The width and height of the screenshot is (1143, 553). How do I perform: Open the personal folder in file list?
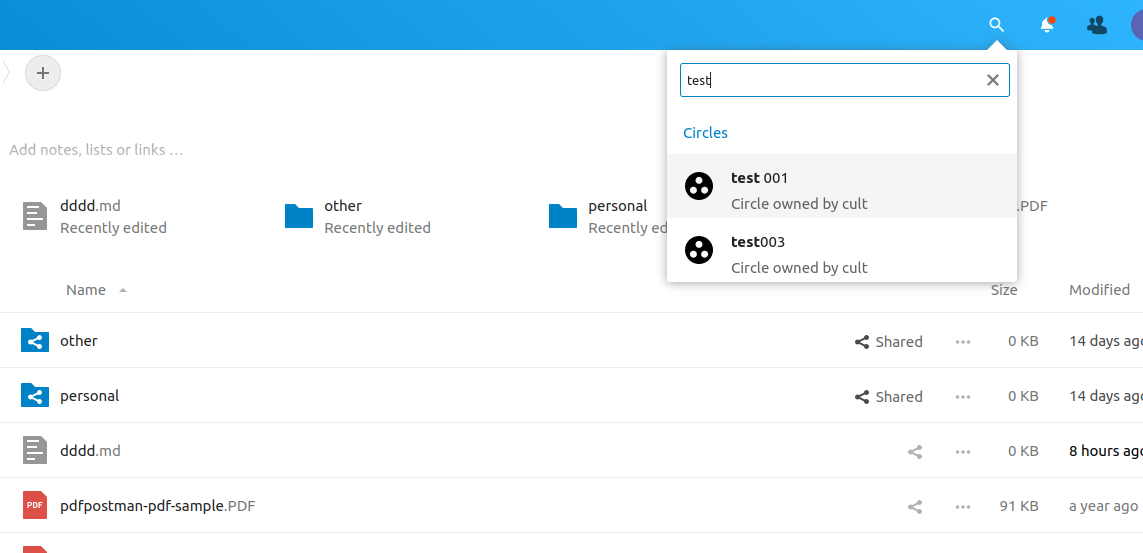click(89, 396)
